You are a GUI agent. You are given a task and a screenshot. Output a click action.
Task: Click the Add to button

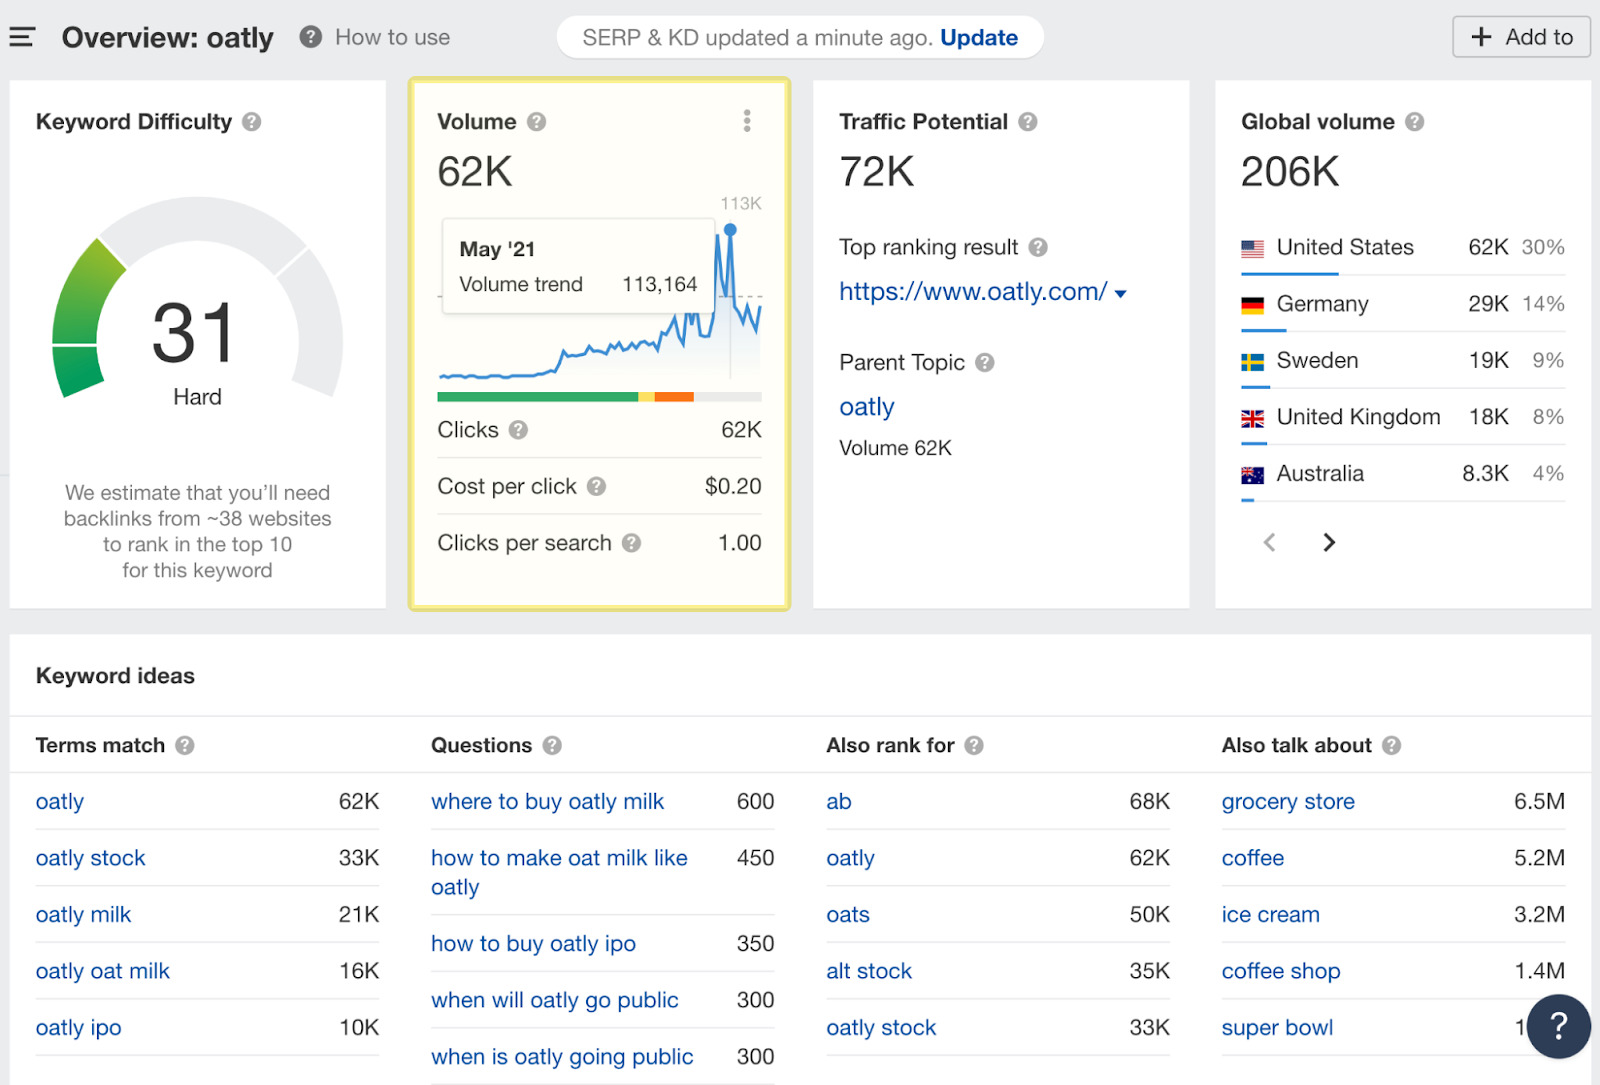1521,37
